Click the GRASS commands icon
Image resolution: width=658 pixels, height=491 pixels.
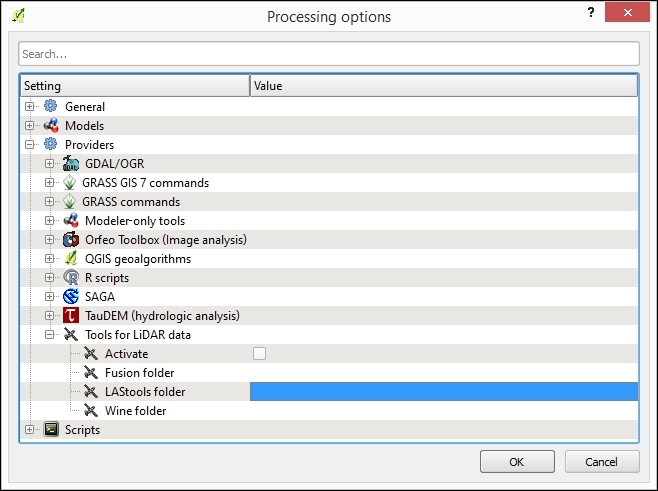pyautogui.click(x=69, y=201)
